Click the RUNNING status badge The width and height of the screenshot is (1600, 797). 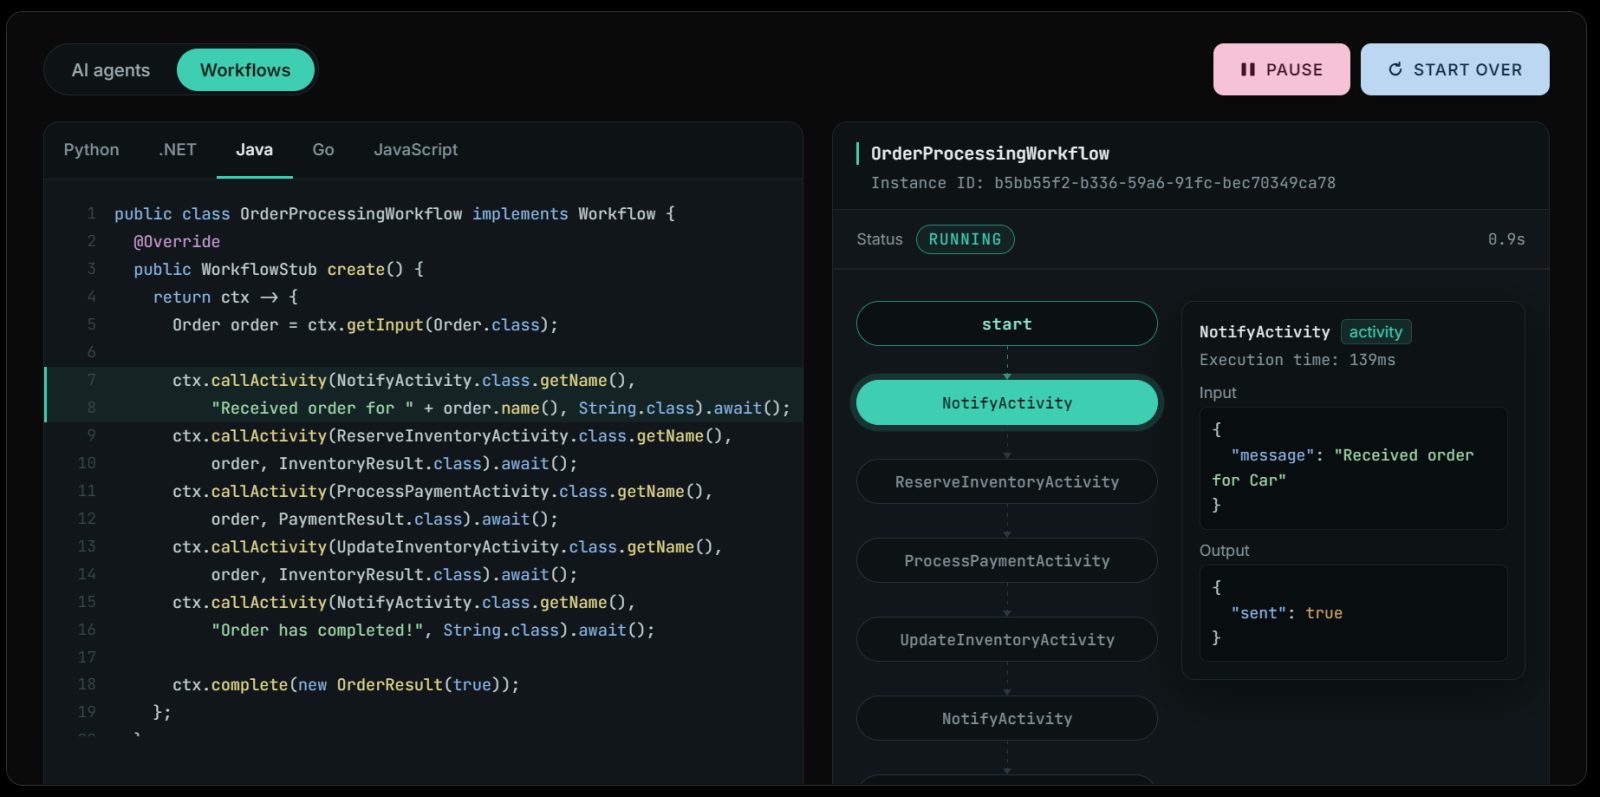click(x=965, y=239)
